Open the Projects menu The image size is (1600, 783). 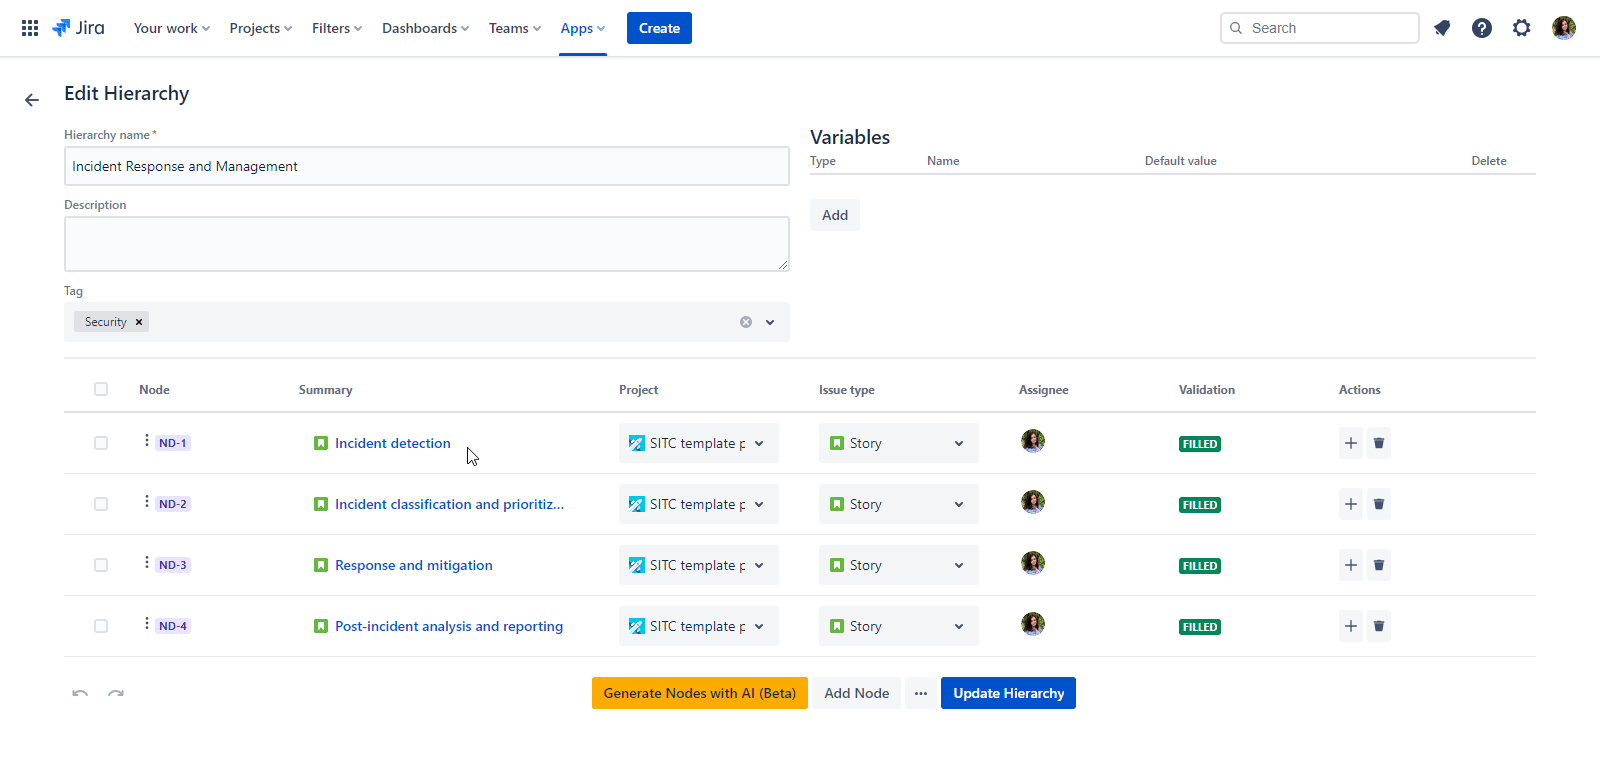pos(260,28)
